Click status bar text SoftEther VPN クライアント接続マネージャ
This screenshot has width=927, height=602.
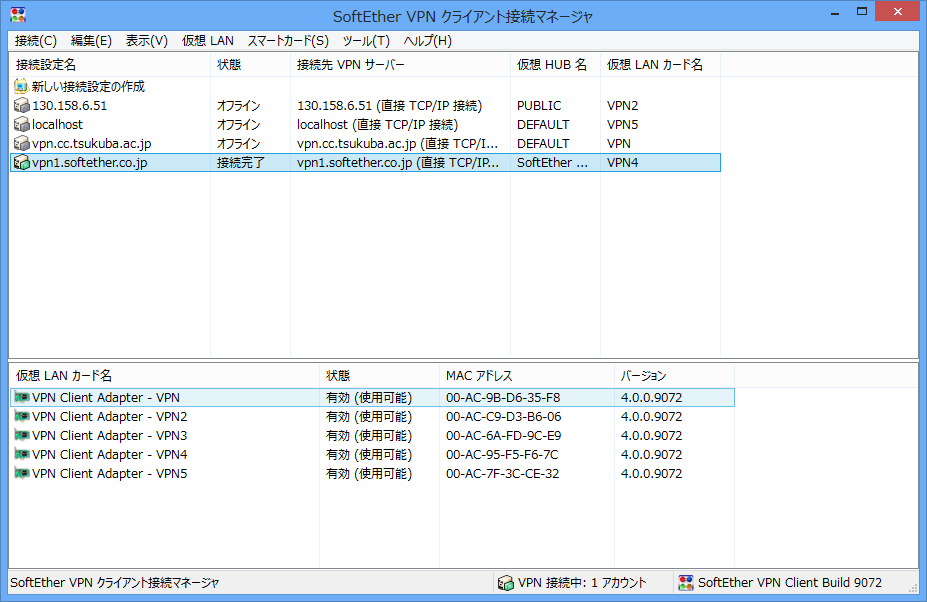click(x=115, y=582)
